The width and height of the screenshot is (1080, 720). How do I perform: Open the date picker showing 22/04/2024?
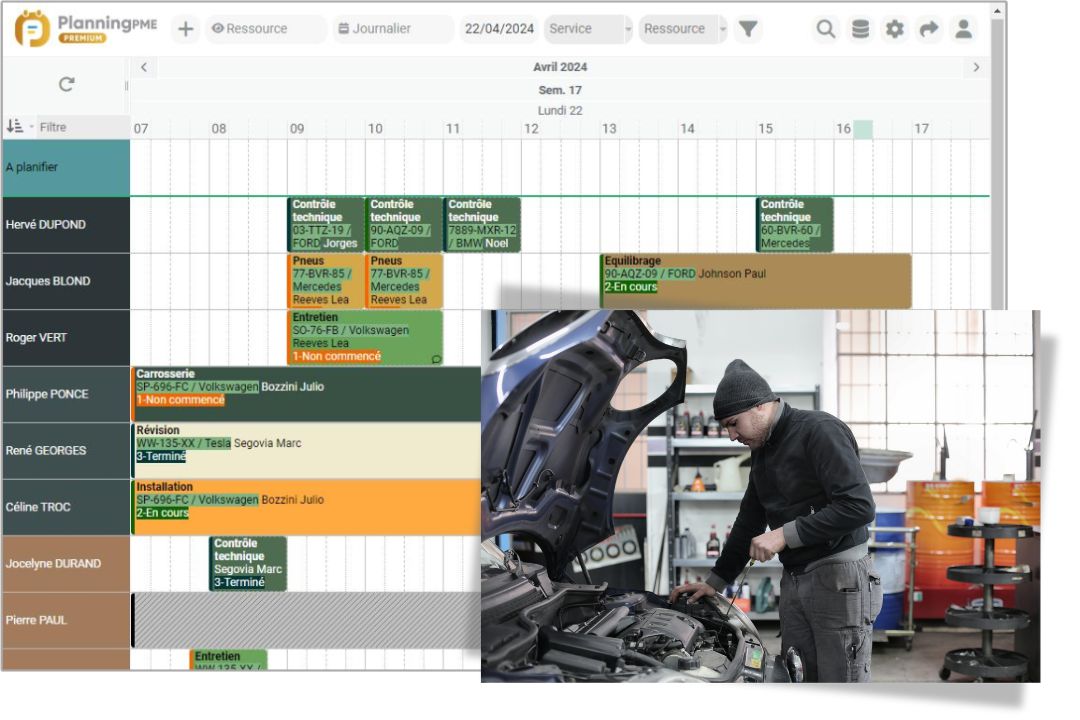pos(499,29)
